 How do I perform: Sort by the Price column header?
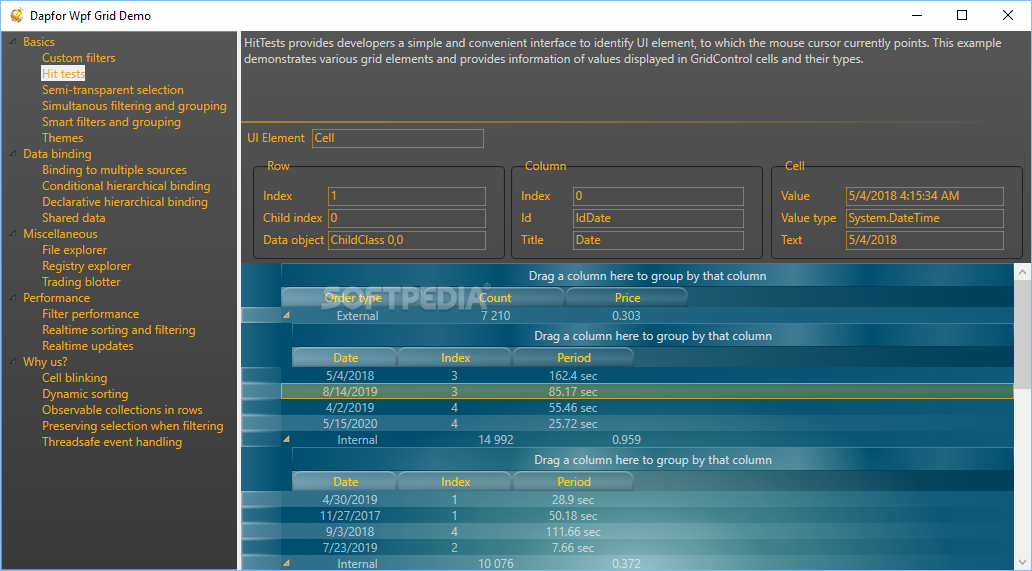(x=627, y=298)
